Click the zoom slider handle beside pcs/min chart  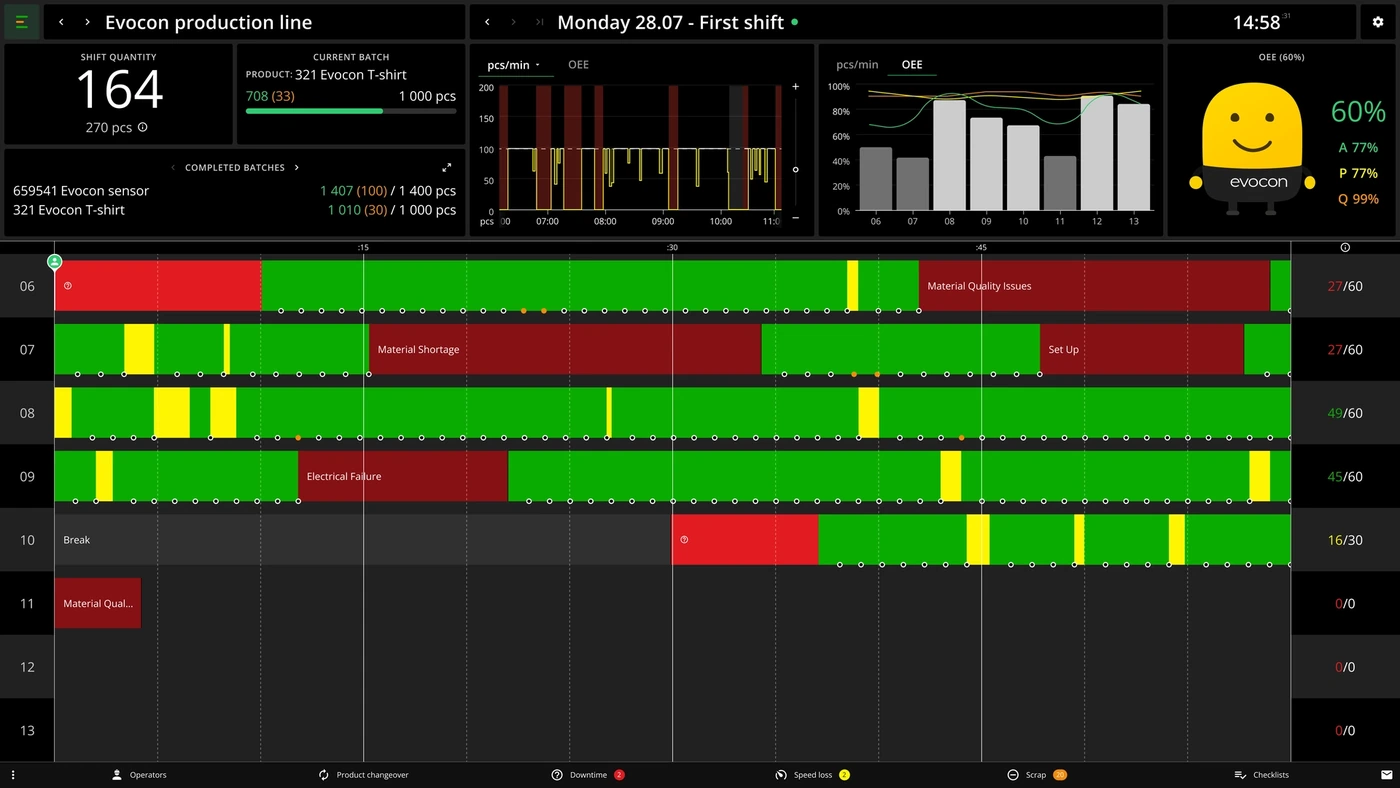click(x=796, y=169)
